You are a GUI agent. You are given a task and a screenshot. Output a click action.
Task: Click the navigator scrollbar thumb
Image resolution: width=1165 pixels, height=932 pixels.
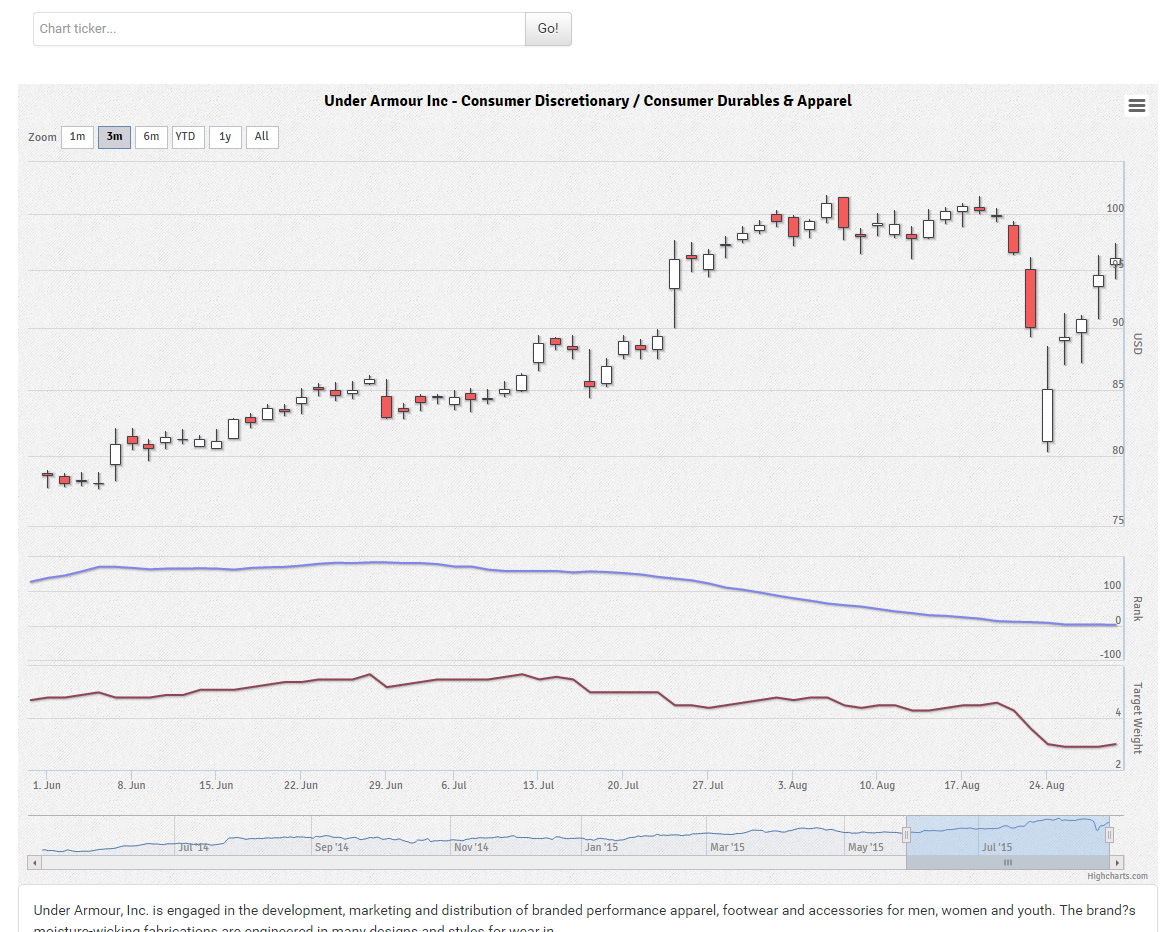click(1008, 863)
